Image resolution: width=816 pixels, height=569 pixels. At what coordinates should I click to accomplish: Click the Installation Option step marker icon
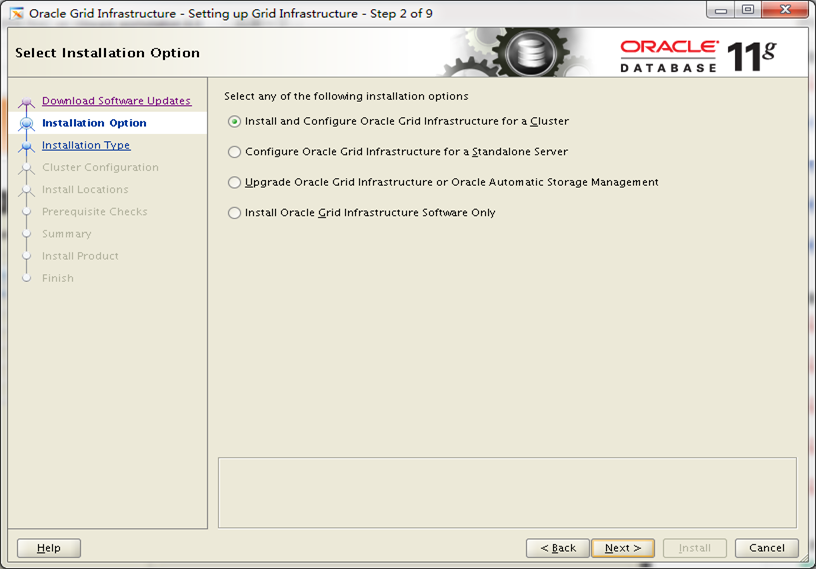click(27, 124)
